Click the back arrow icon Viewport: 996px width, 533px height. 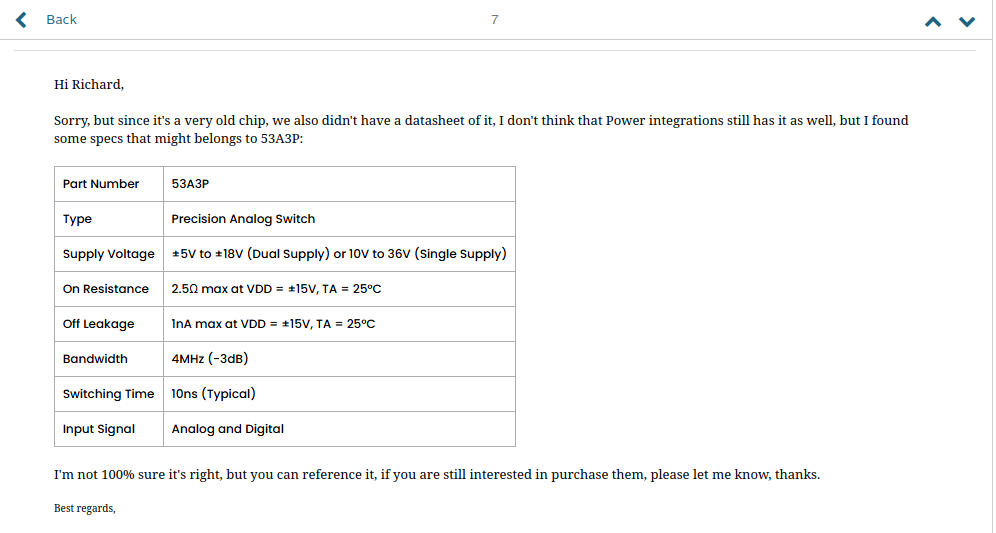pos(22,20)
